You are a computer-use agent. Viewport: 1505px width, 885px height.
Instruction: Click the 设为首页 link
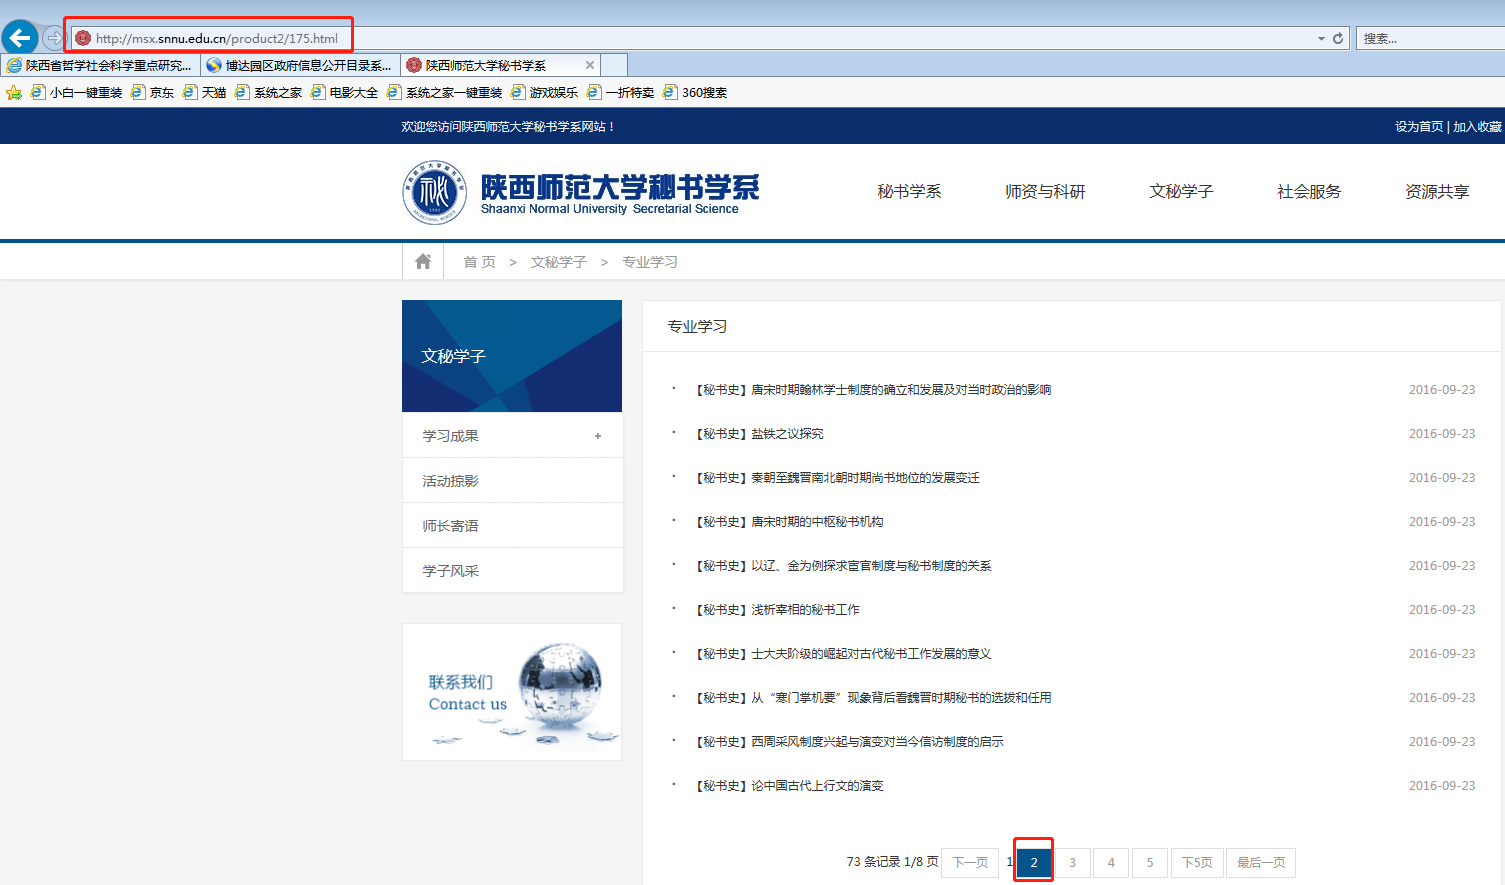(x=1418, y=127)
